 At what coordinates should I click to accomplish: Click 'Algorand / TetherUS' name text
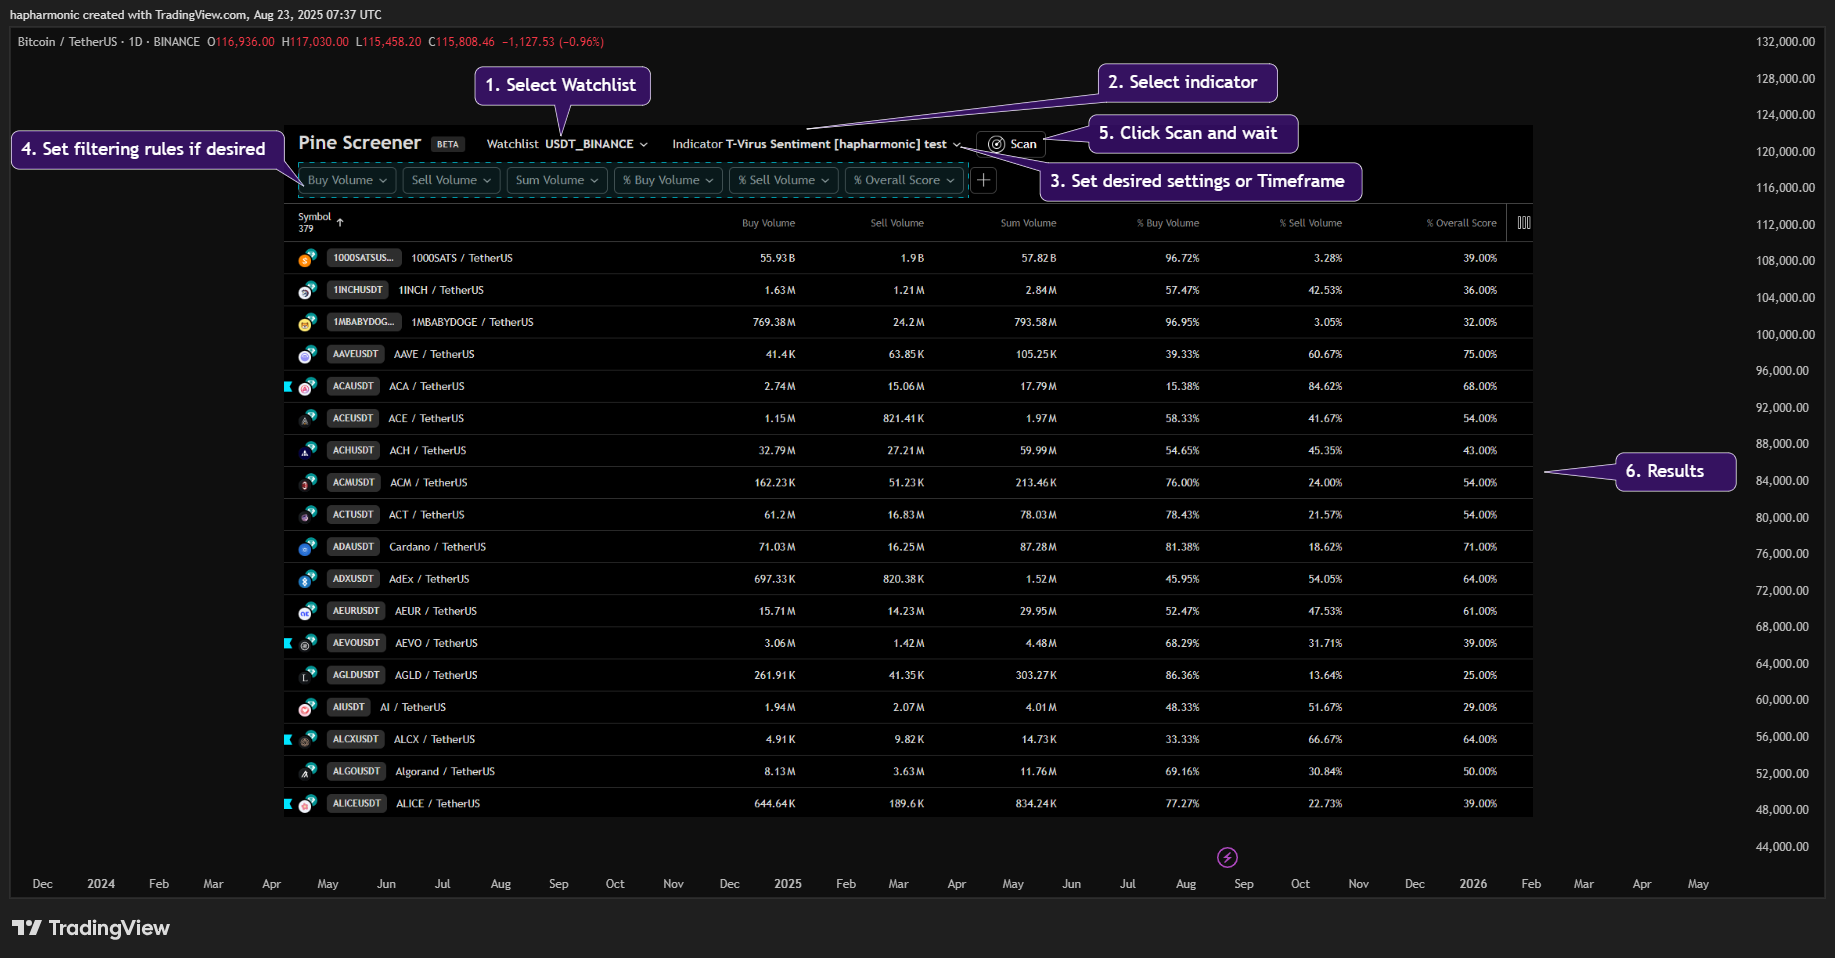click(x=445, y=771)
